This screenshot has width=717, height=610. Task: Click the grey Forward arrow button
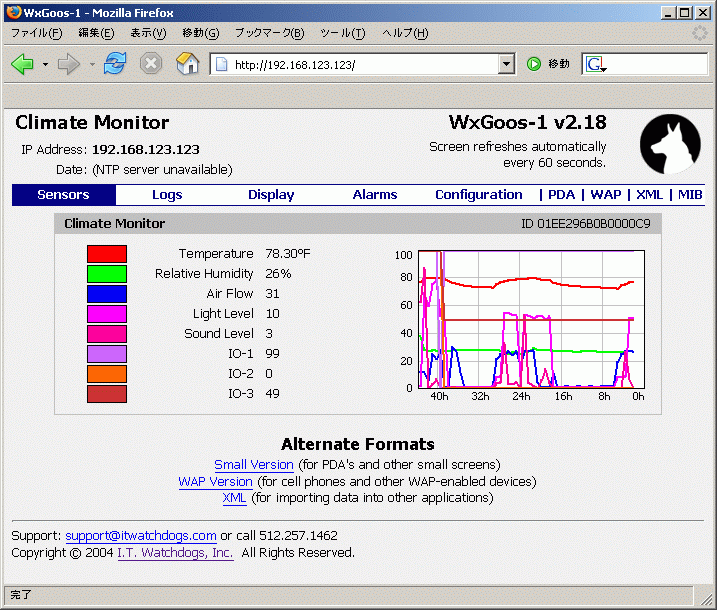click(69, 64)
